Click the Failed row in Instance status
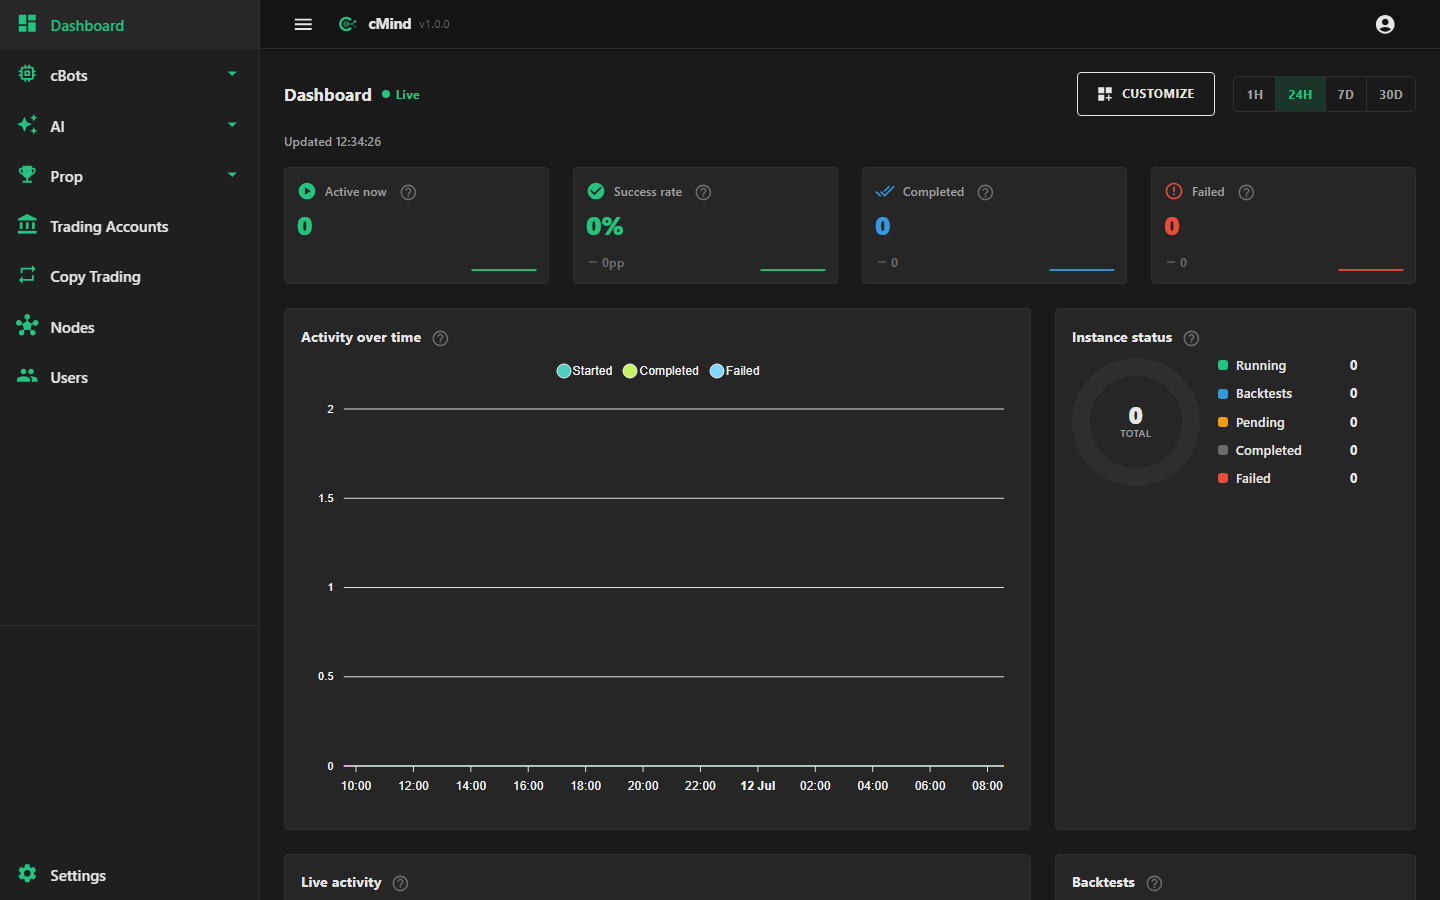Viewport: 1440px width, 900px height. (1288, 478)
